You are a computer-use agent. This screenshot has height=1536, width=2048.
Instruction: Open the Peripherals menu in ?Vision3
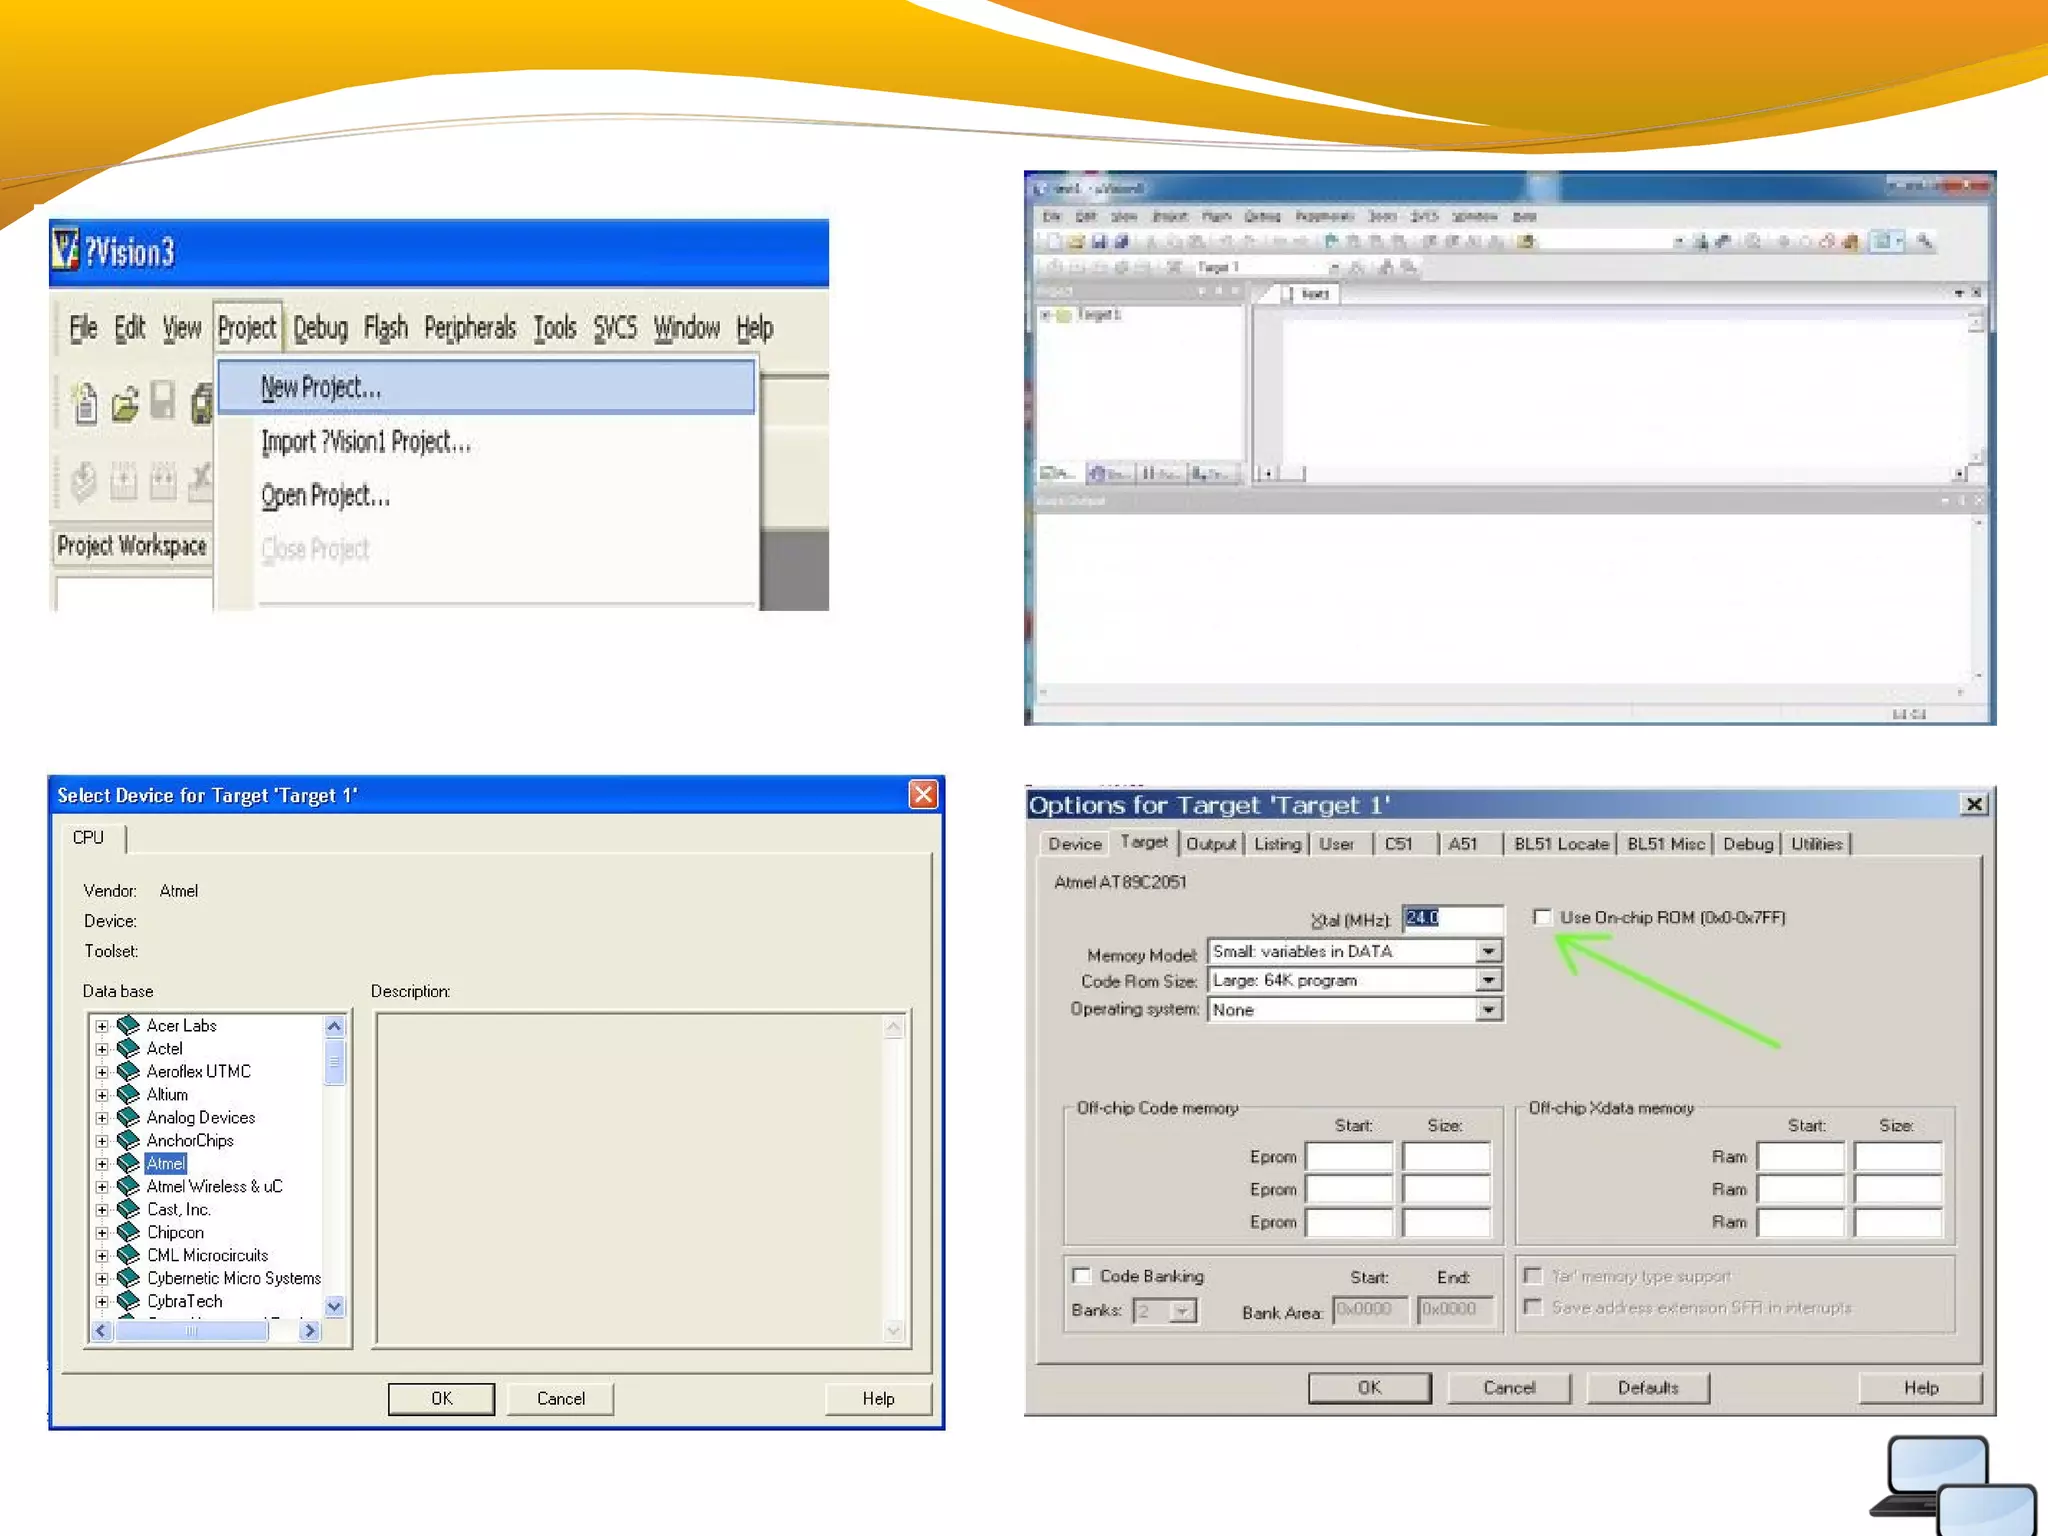click(x=470, y=328)
